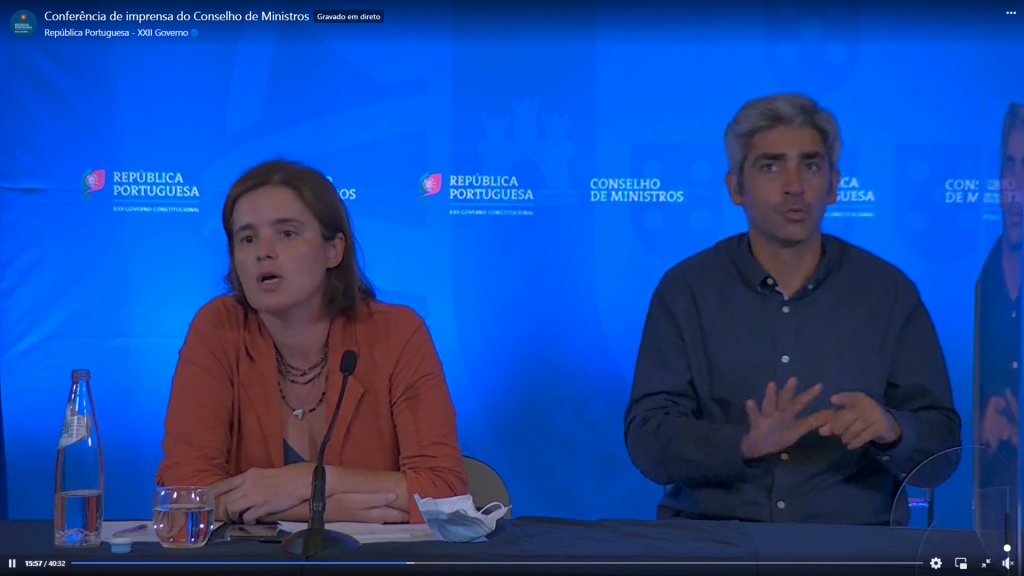Open the video settings gear
This screenshot has height=576, width=1024.
(x=935, y=563)
